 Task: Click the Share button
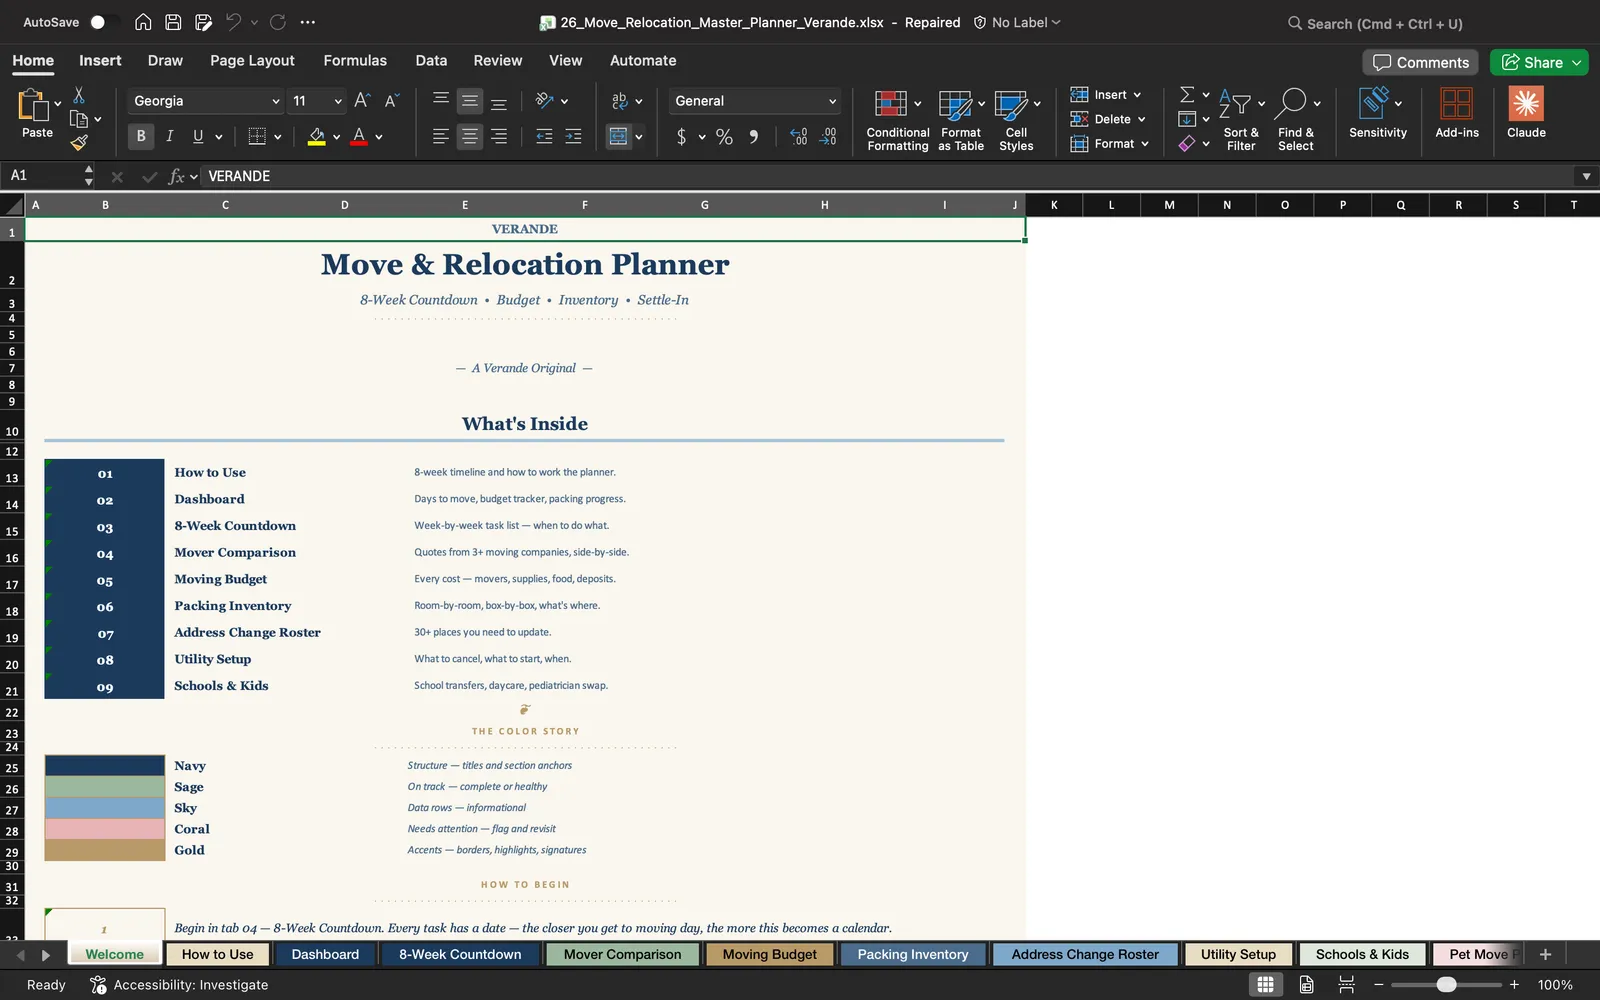pos(1538,62)
